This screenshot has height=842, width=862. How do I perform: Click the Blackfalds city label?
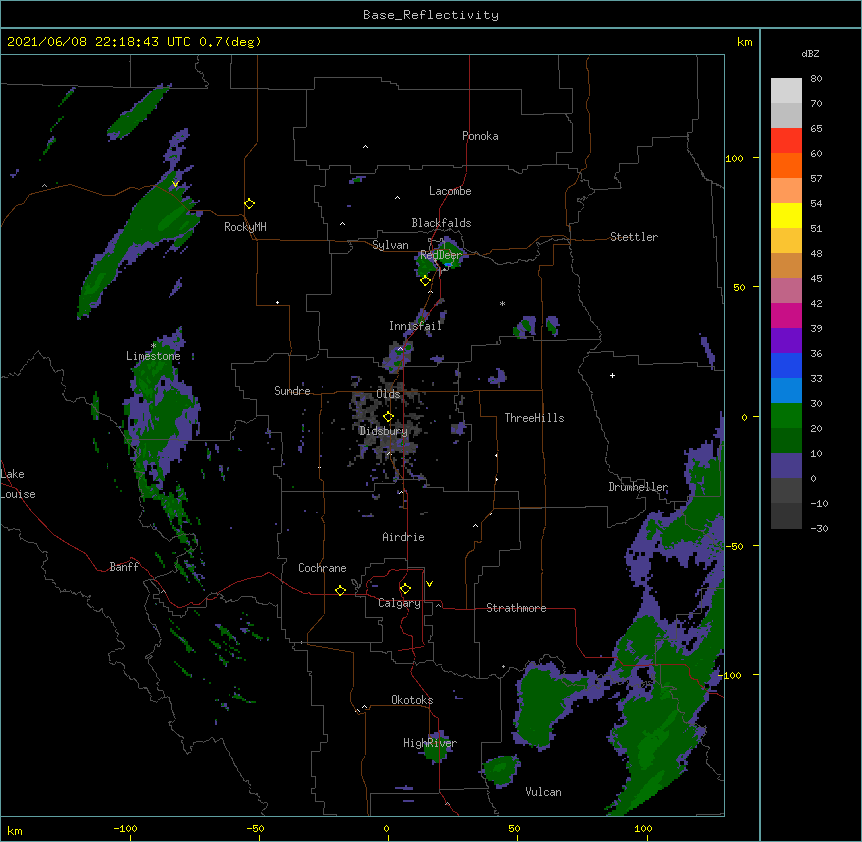pos(441,223)
